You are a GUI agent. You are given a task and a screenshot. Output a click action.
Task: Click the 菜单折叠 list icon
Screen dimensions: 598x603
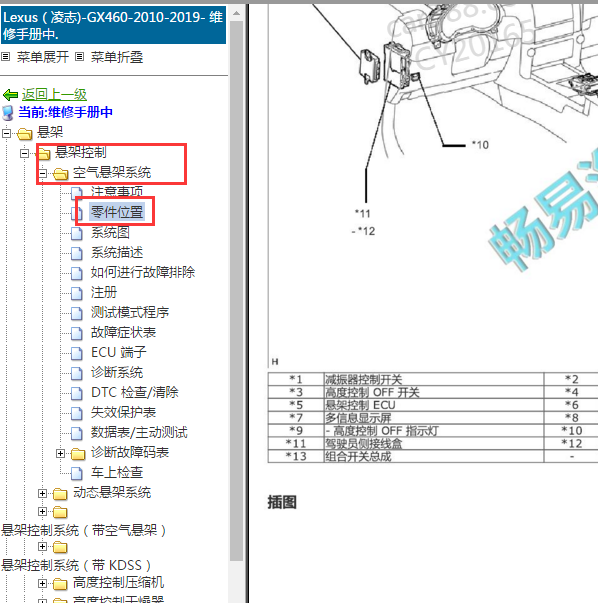(x=79, y=57)
